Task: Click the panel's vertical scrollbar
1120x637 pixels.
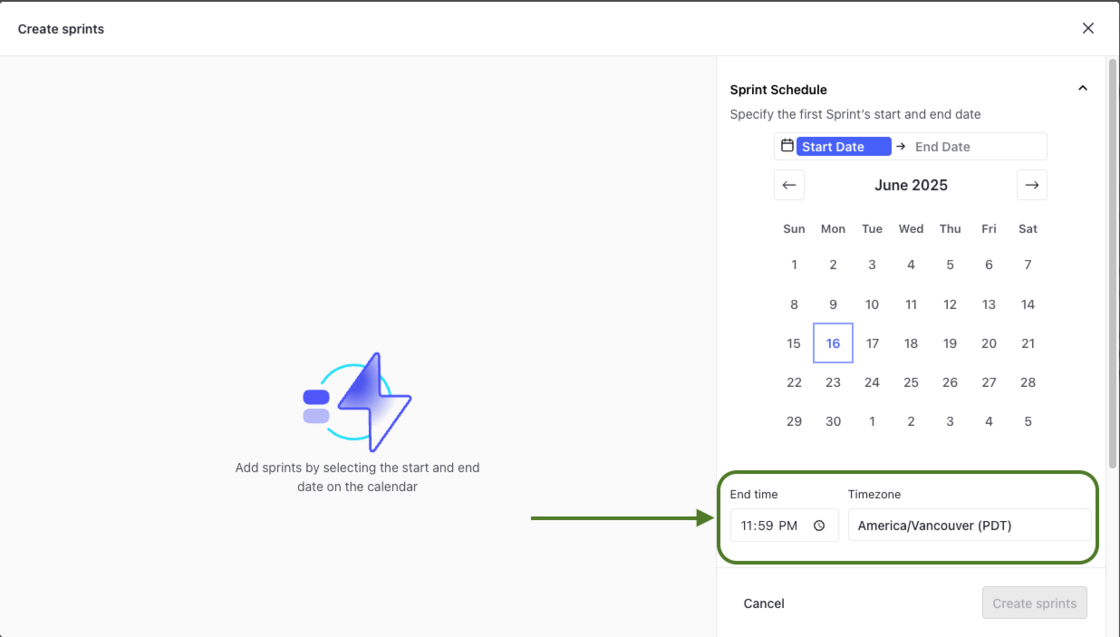Action: point(1112,260)
